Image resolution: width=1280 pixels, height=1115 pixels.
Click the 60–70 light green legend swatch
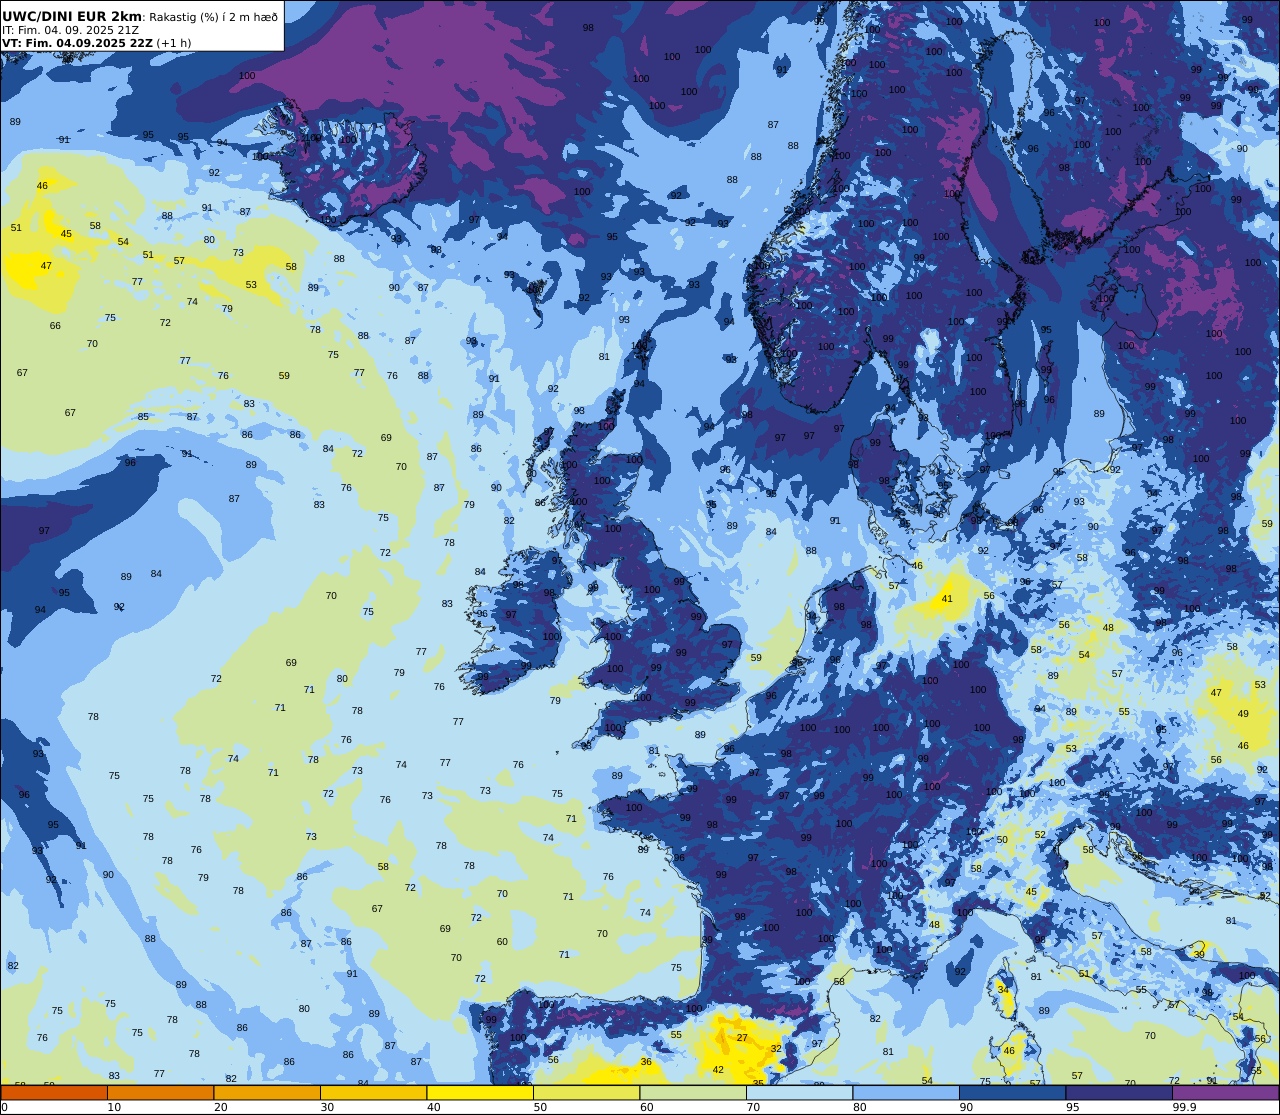693,1093
